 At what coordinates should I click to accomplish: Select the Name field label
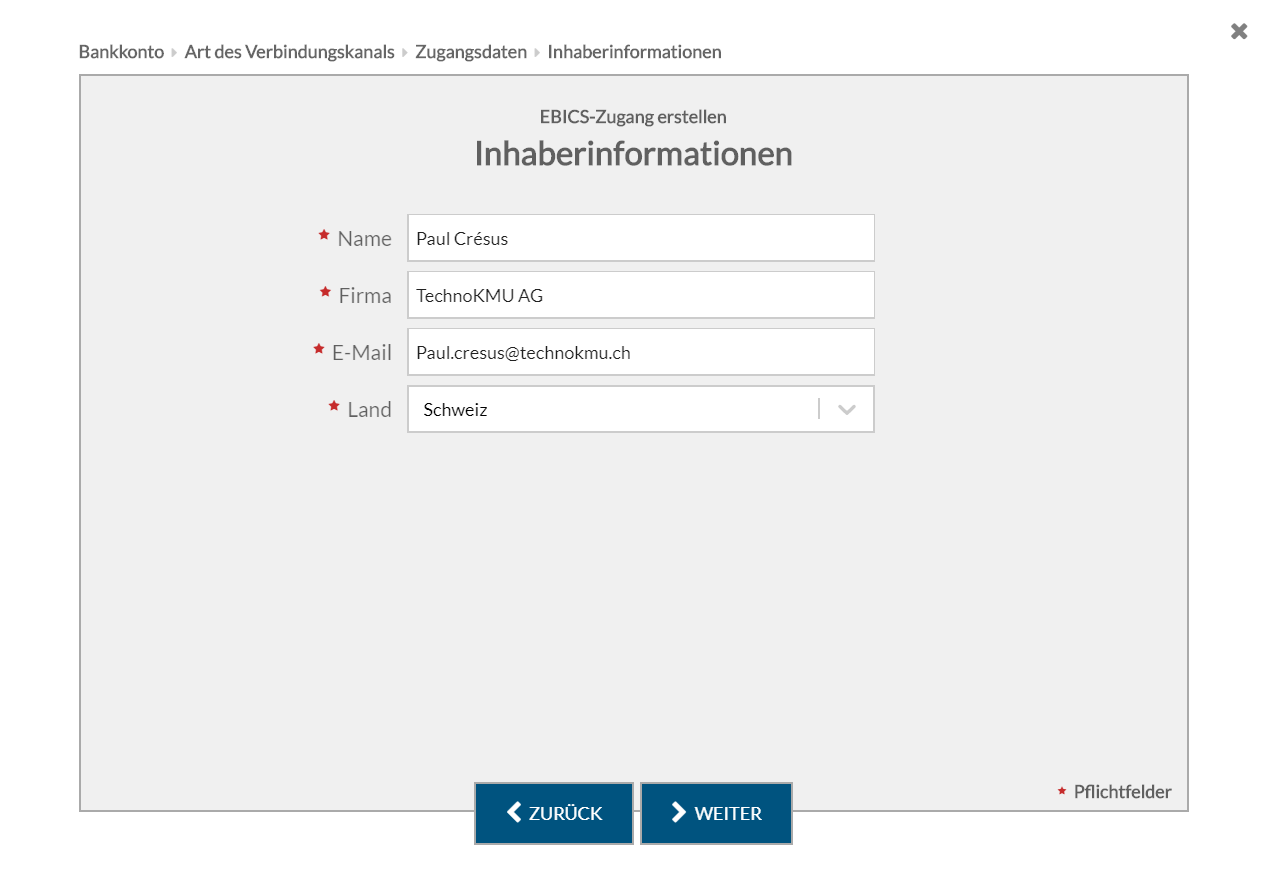pyautogui.click(x=364, y=239)
